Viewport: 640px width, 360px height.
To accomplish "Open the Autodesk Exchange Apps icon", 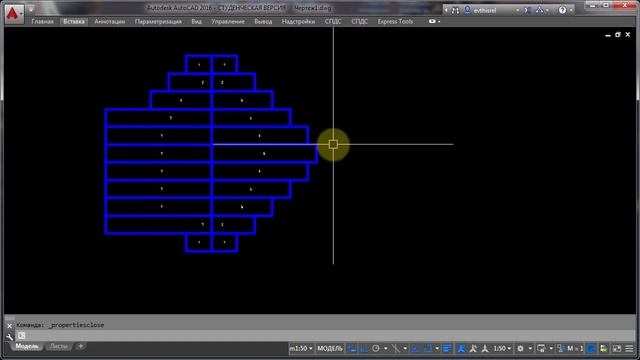I will point(527,10).
